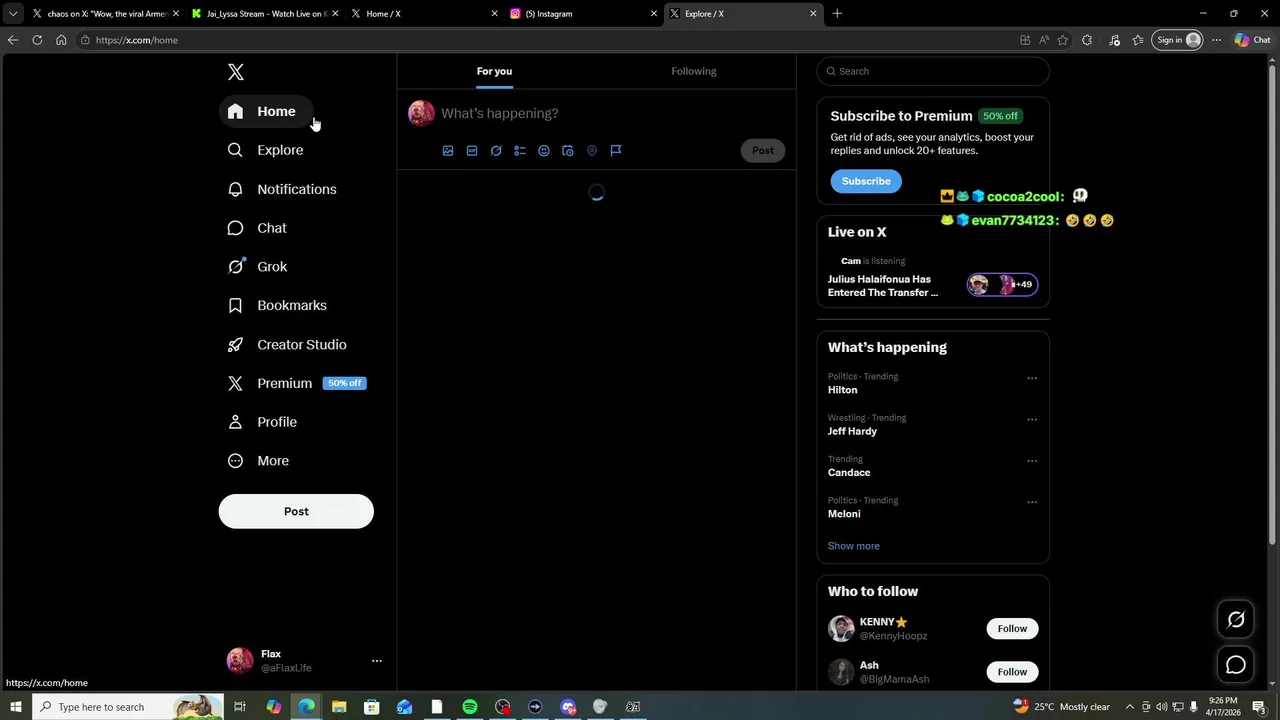Open Copilot Chat in browser toolbar
Screen dimensions: 1280x720
click(1253, 40)
